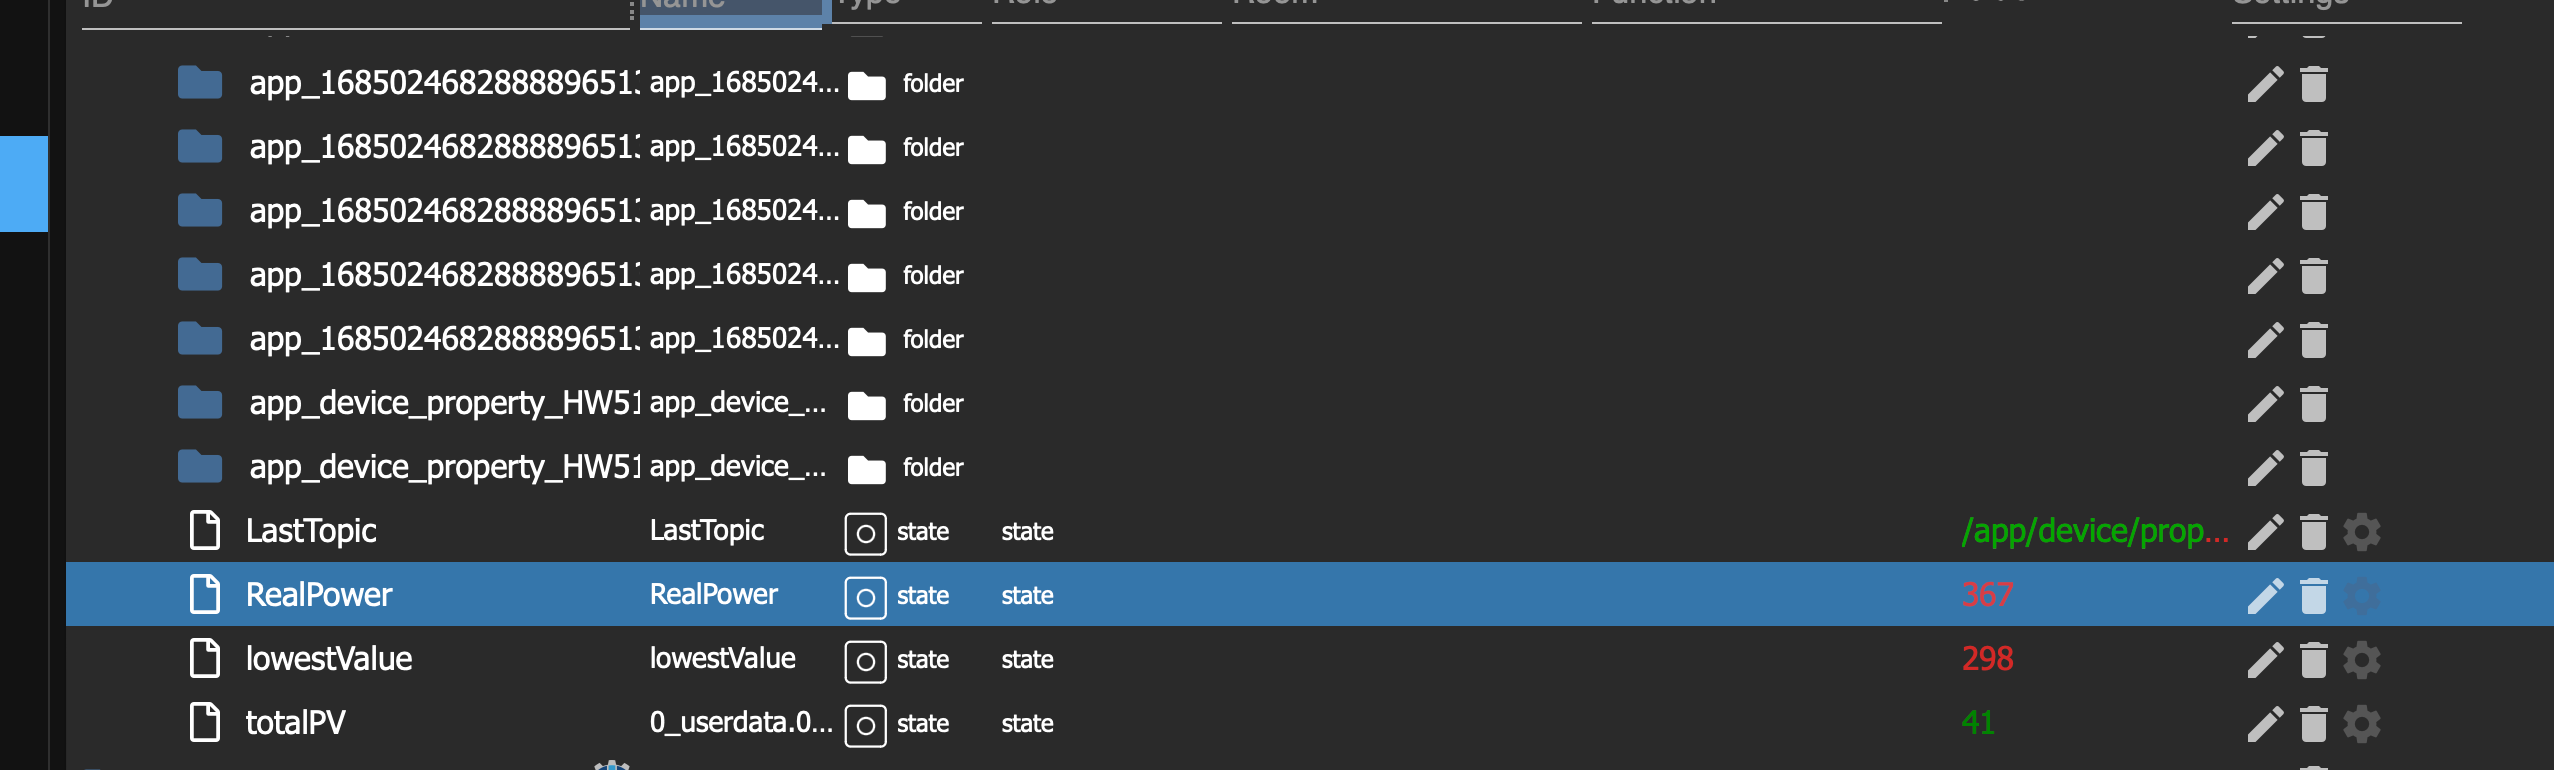This screenshot has width=2554, height=770.
Task: Expand the first app_device_property_HW51 folder
Action: pos(200,403)
